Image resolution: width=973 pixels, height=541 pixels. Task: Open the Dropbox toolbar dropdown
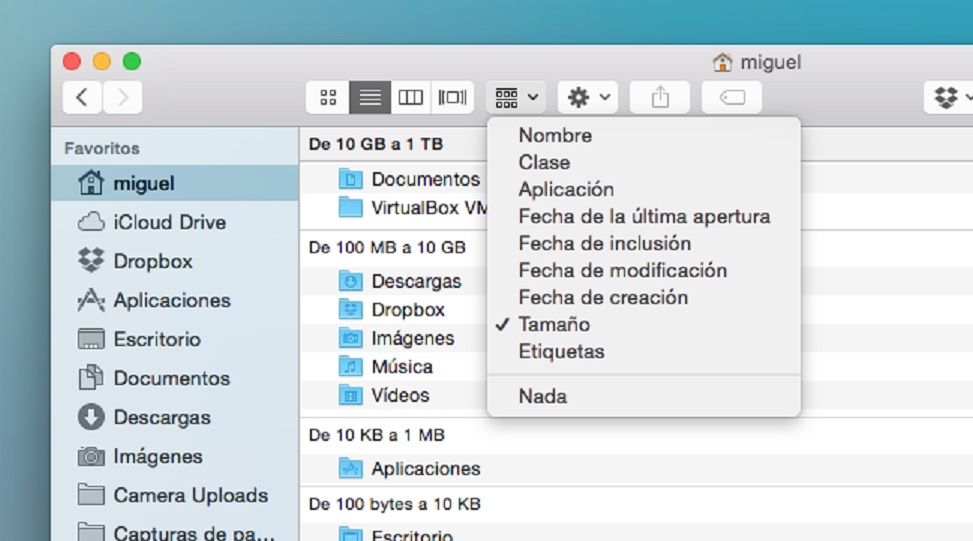pos(950,97)
